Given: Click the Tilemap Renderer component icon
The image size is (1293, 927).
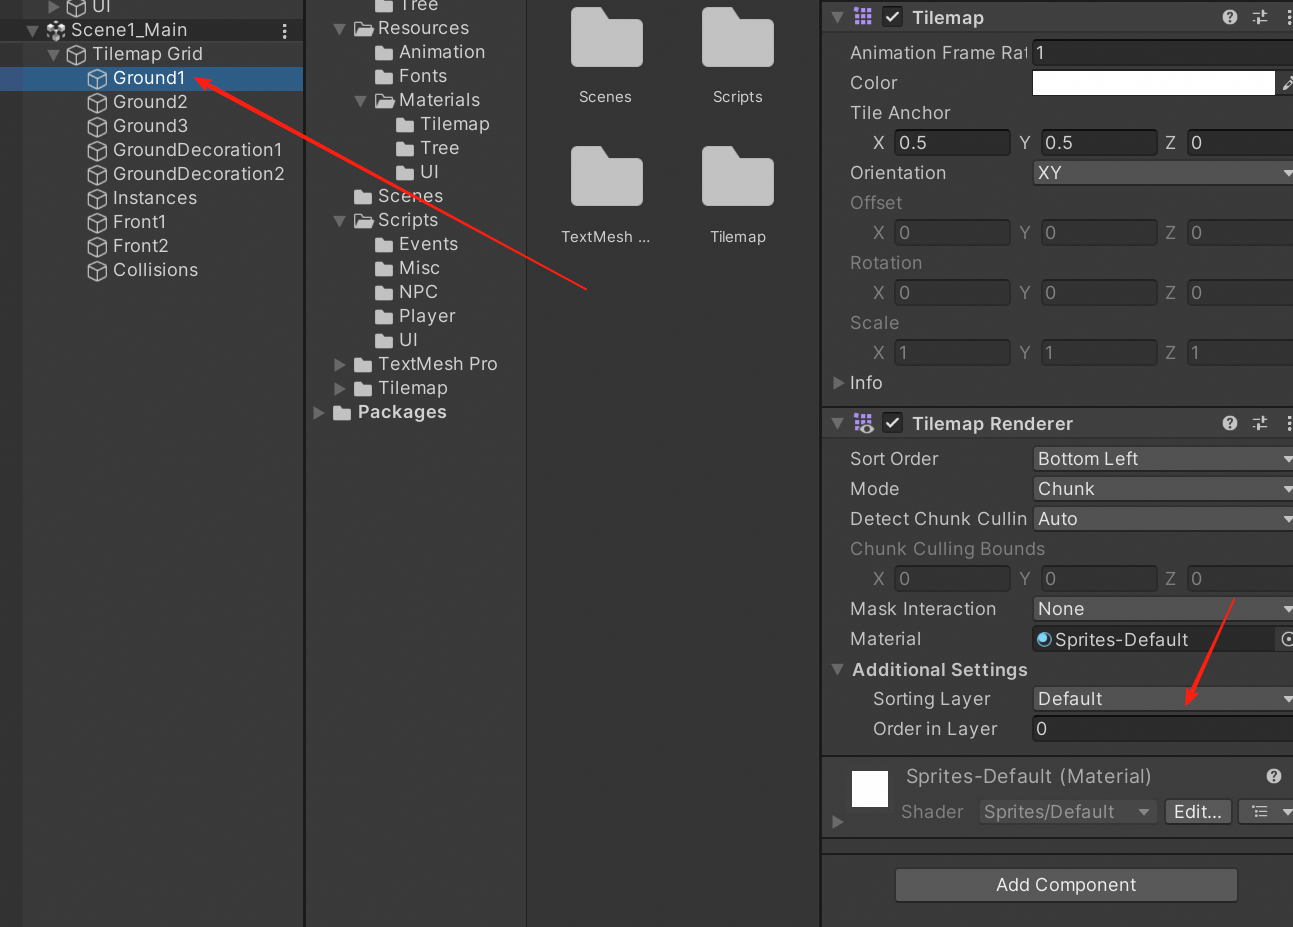Looking at the screenshot, I should pyautogui.click(x=862, y=423).
